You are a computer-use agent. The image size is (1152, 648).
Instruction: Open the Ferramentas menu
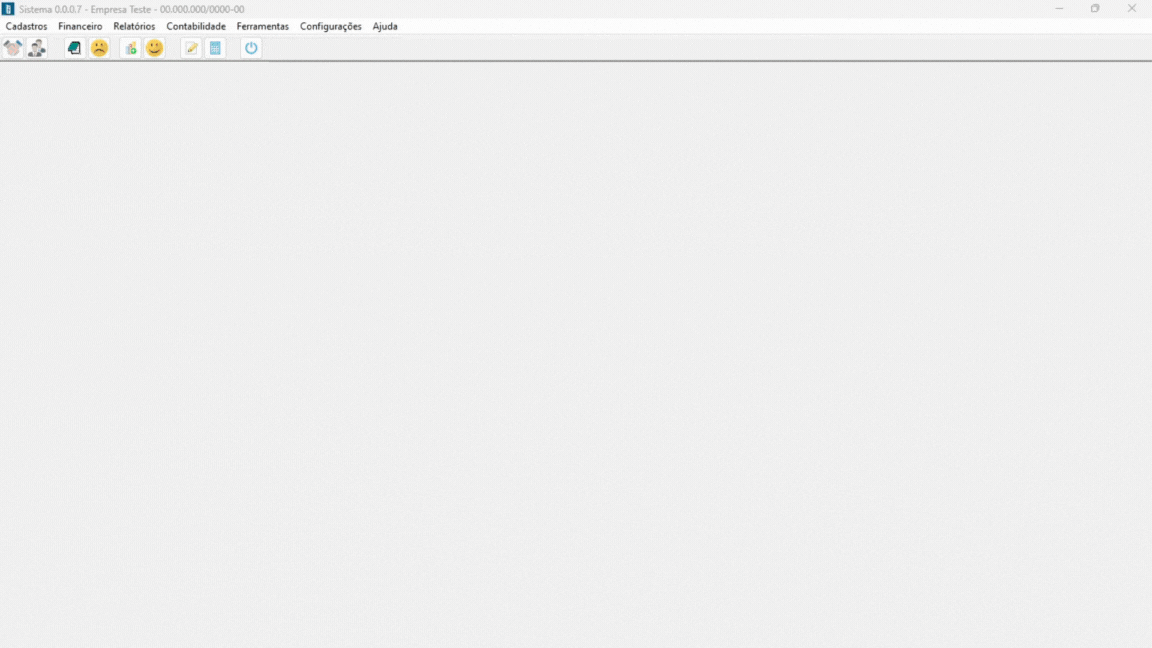point(262,26)
